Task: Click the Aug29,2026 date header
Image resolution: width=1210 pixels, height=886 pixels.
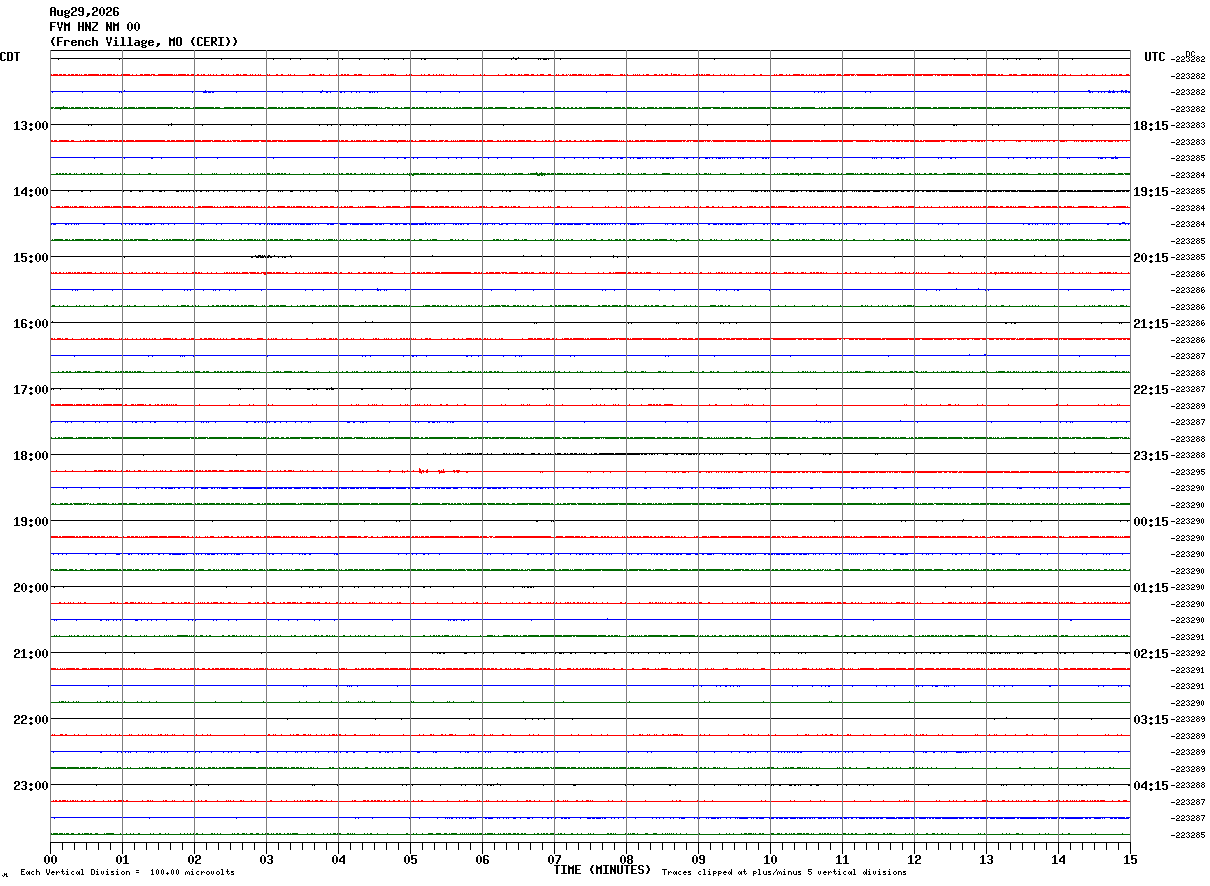Action: coord(84,12)
